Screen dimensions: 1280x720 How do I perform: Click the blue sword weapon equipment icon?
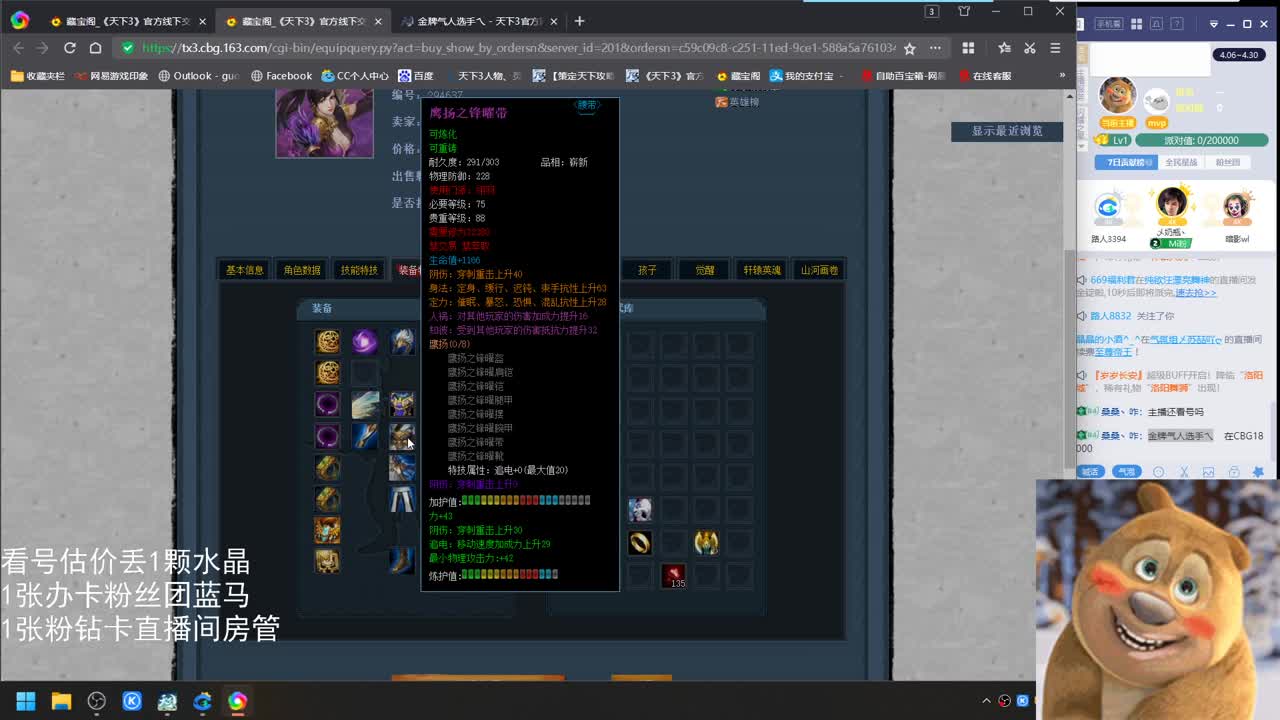364,436
